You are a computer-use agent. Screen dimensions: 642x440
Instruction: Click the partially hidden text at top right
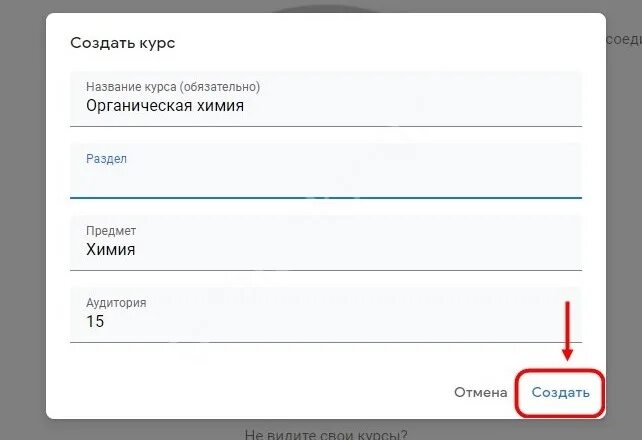[x=623, y=40]
